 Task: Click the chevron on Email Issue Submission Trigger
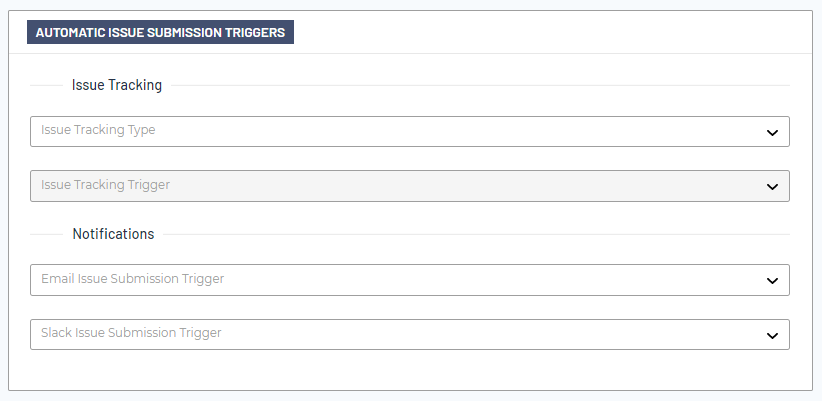pyautogui.click(x=771, y=281)
